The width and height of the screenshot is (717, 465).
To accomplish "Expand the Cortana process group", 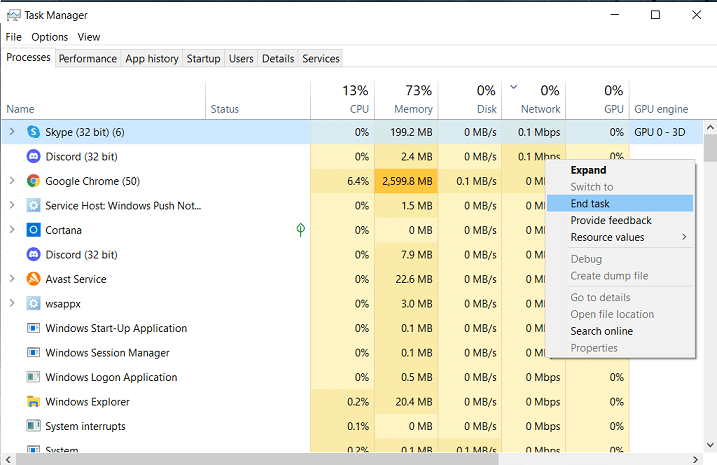I will [x=12, y=230].
